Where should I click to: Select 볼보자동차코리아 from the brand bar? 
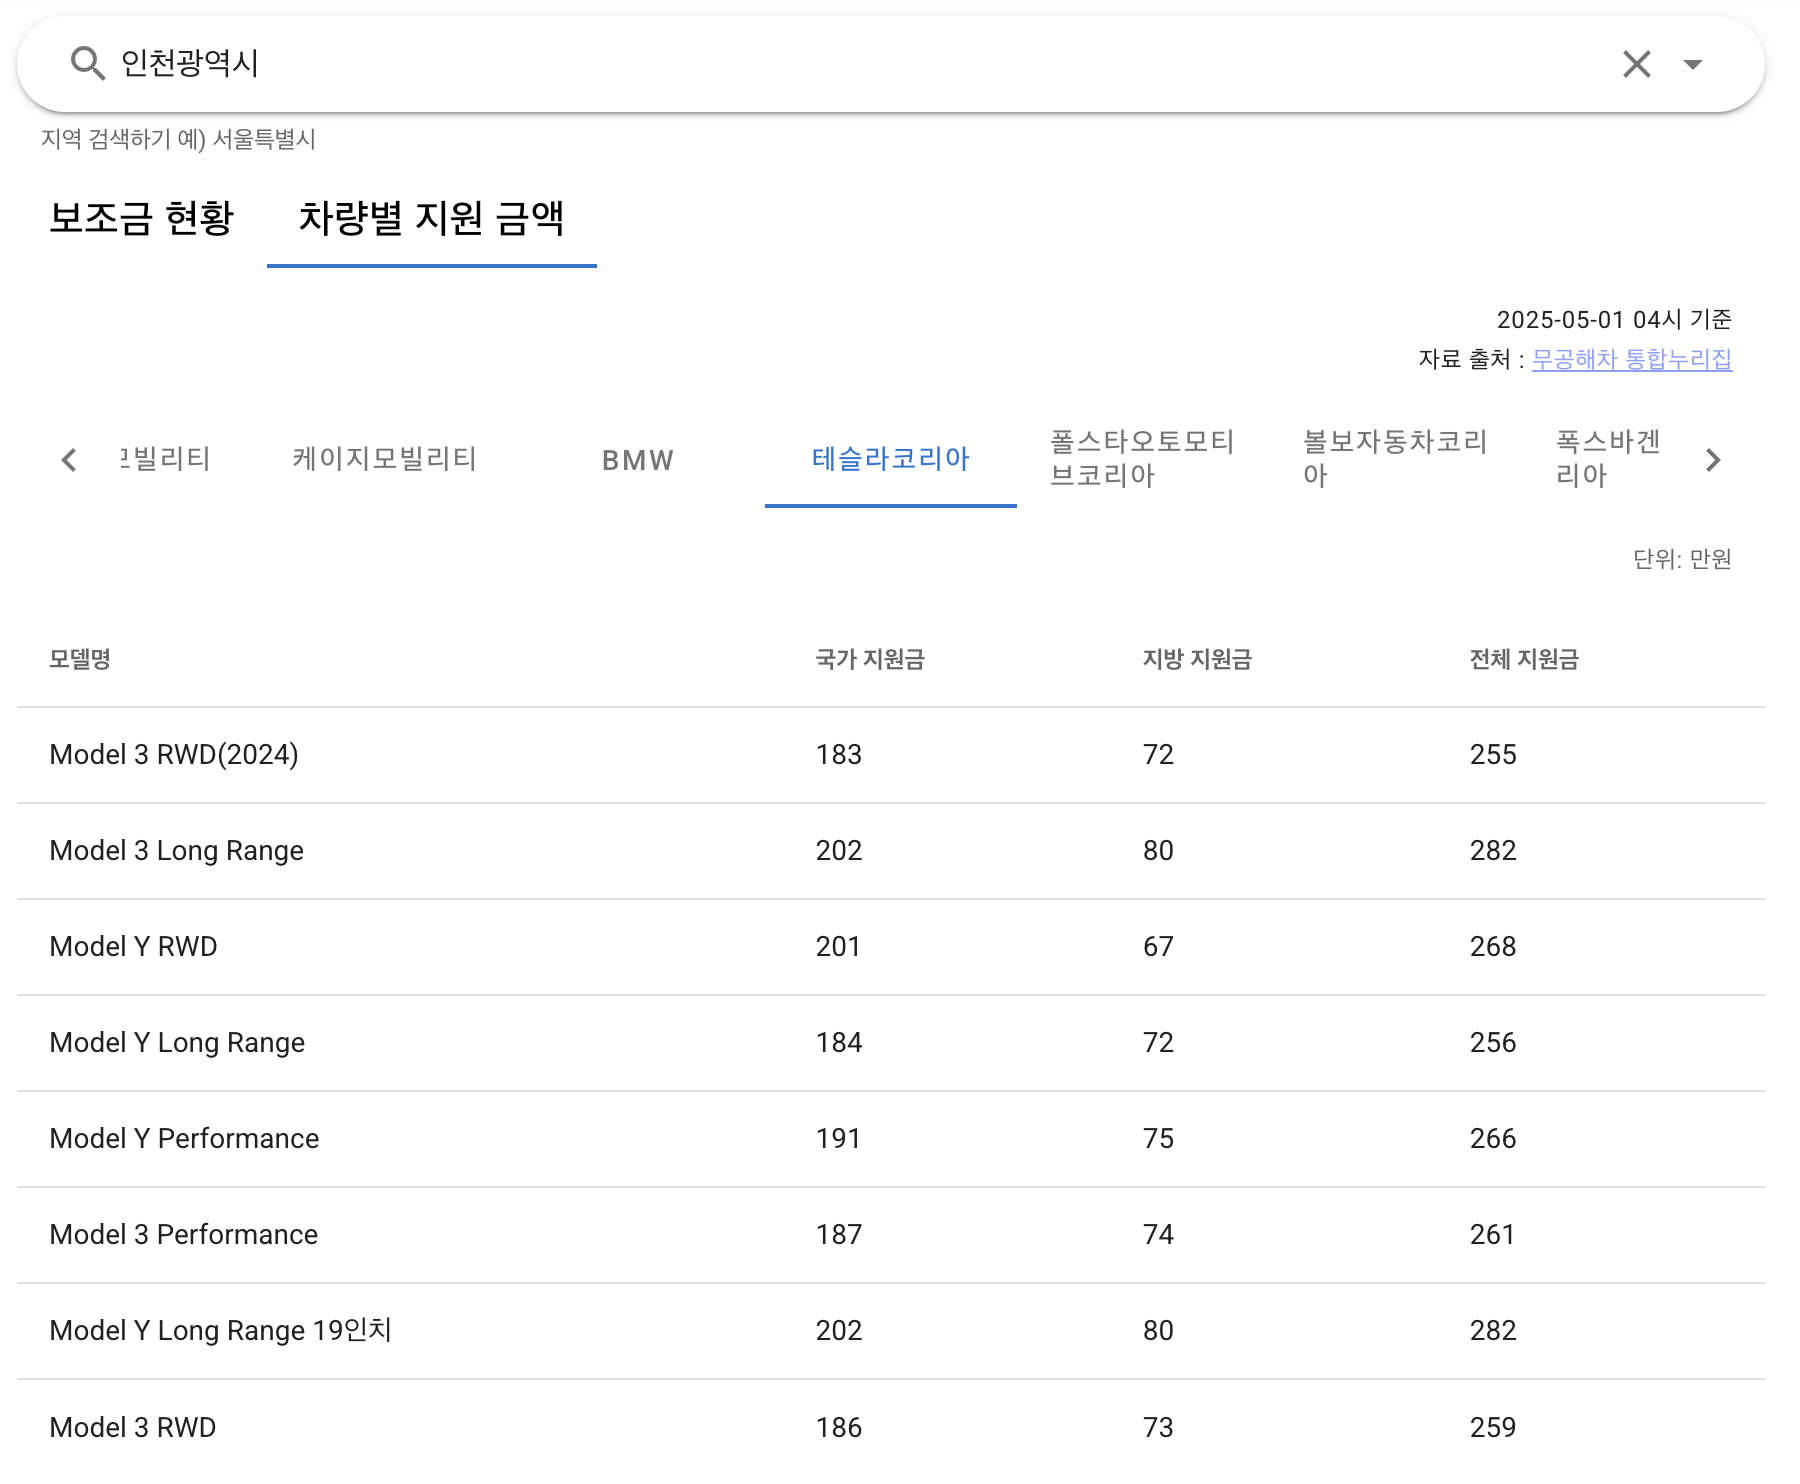(1395, 460)
